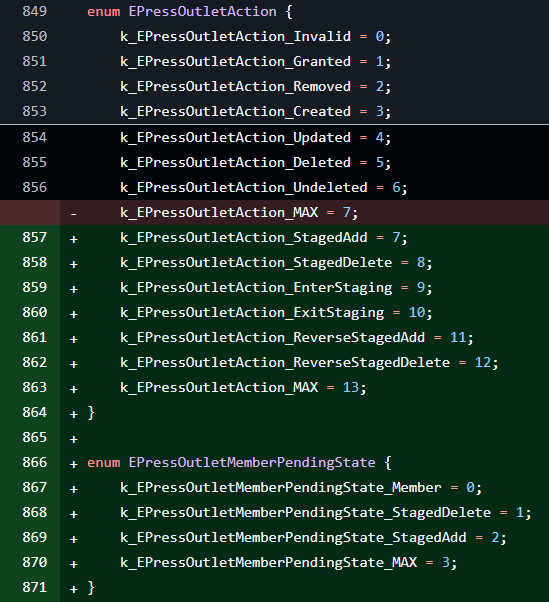Click k_EPressOutletAction_Removed identifier
This screenshot has width=549, height=602.
pyautogui.click(x=235, y=86)
